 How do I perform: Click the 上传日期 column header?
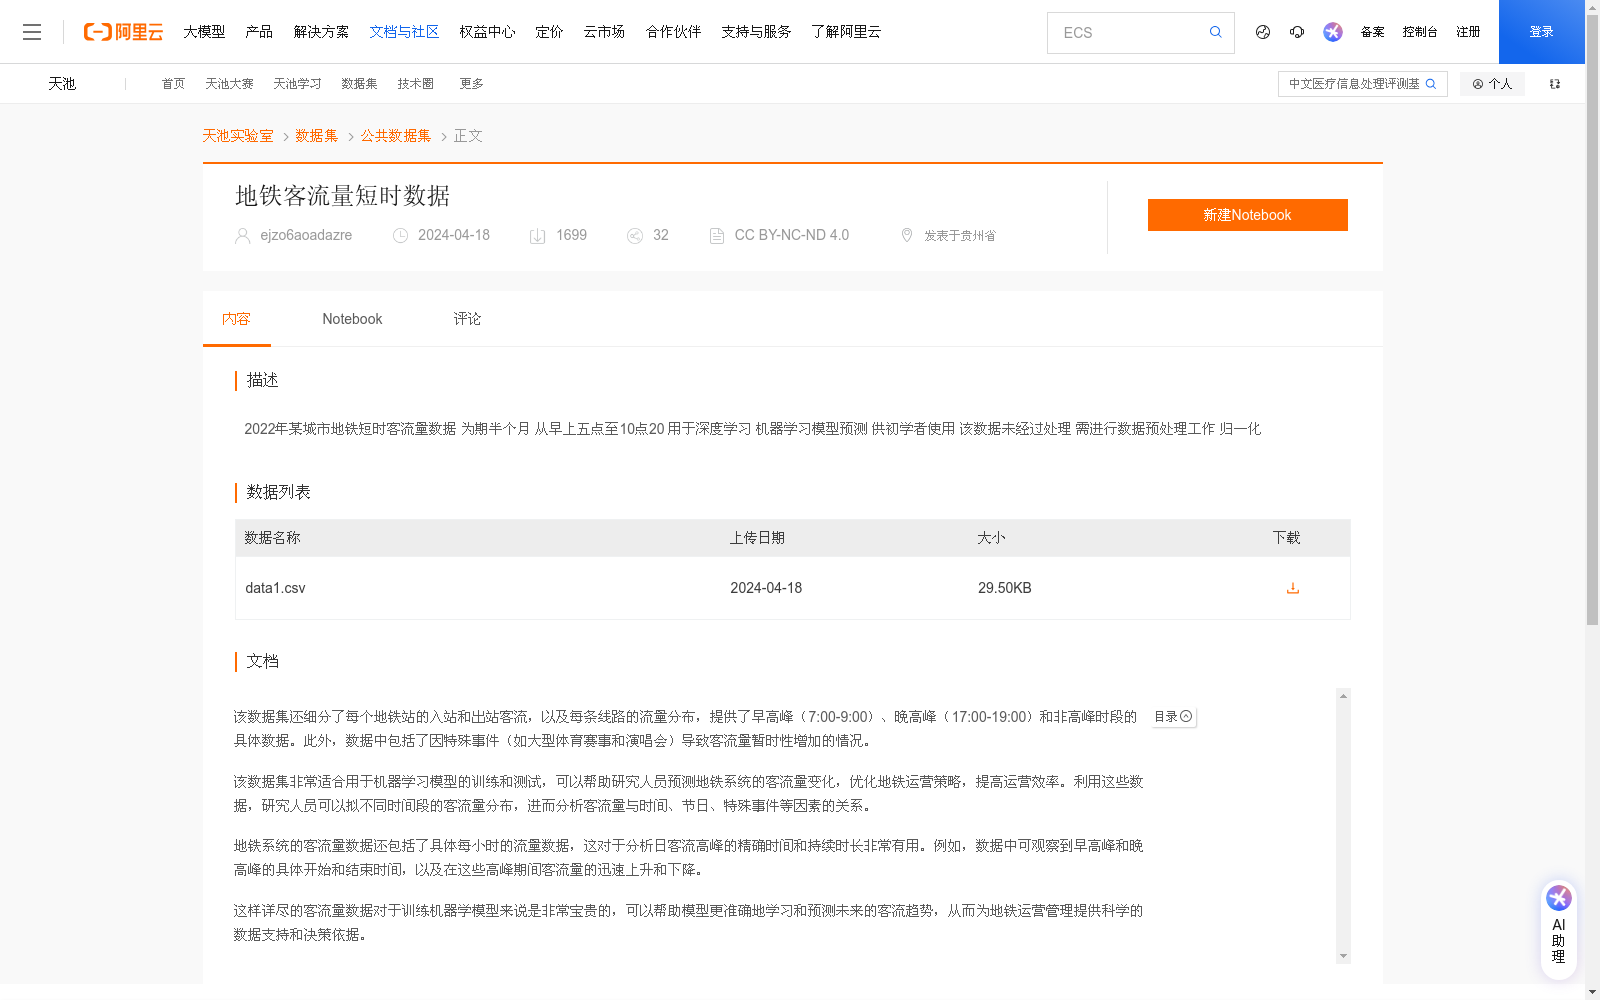[757, 538]
